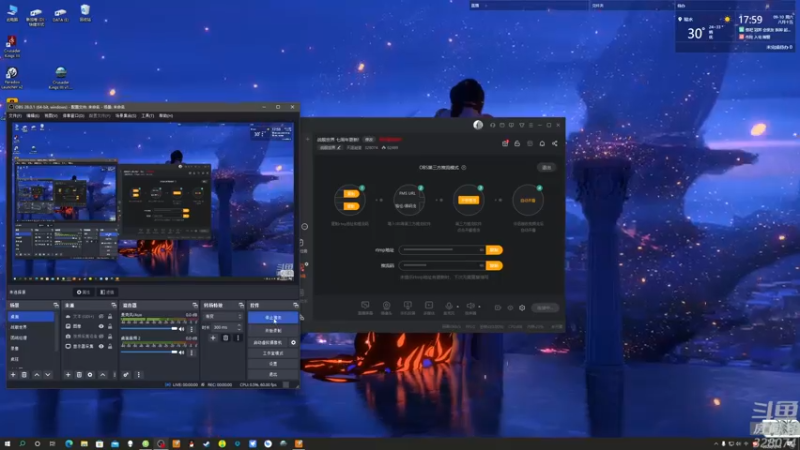
Task: Click the Start Recording button in OBS Controls
Action: tap(273, 331)
